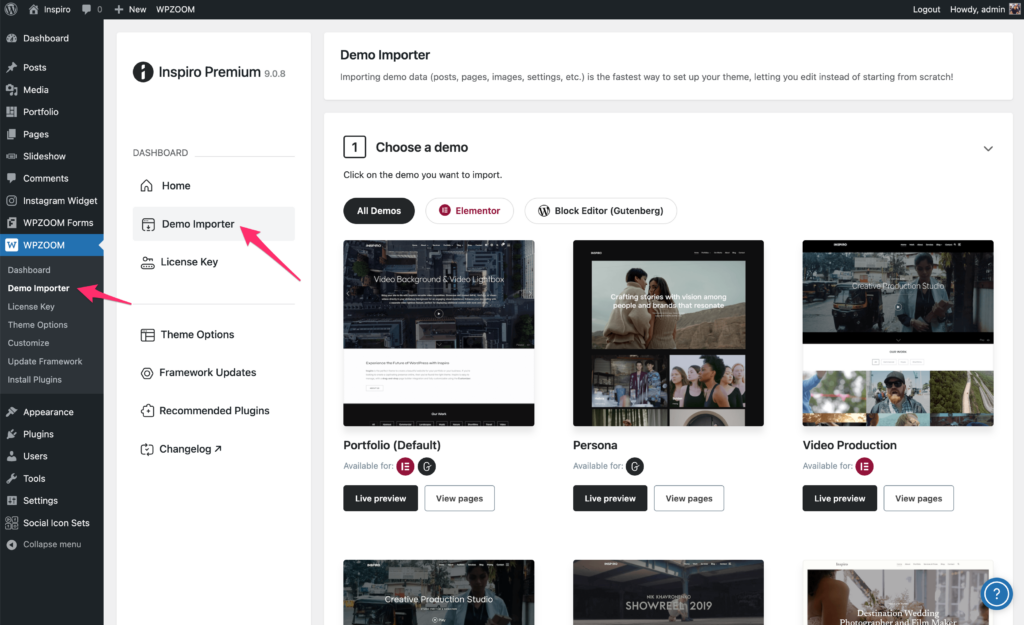
Task: Click the WordPress logo in admin bar
Action: [11, 9]
